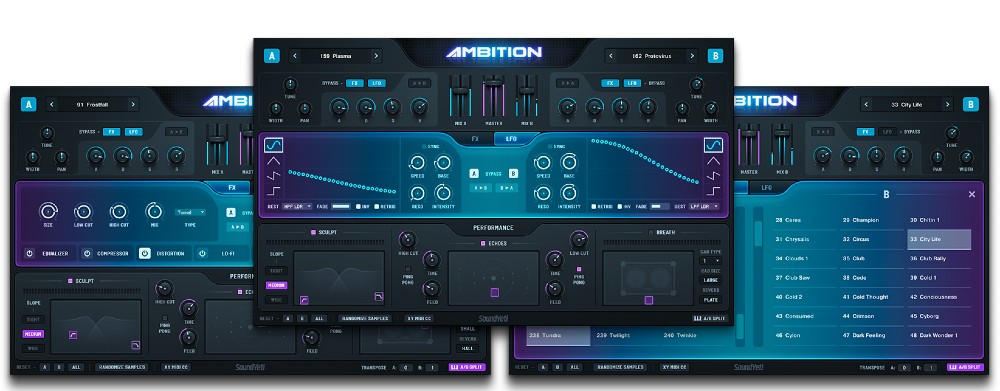Screen dimensions: 1000x391
Task: Enable RETRIG checkbox on right LFO in center window
Action: (593, 207)
